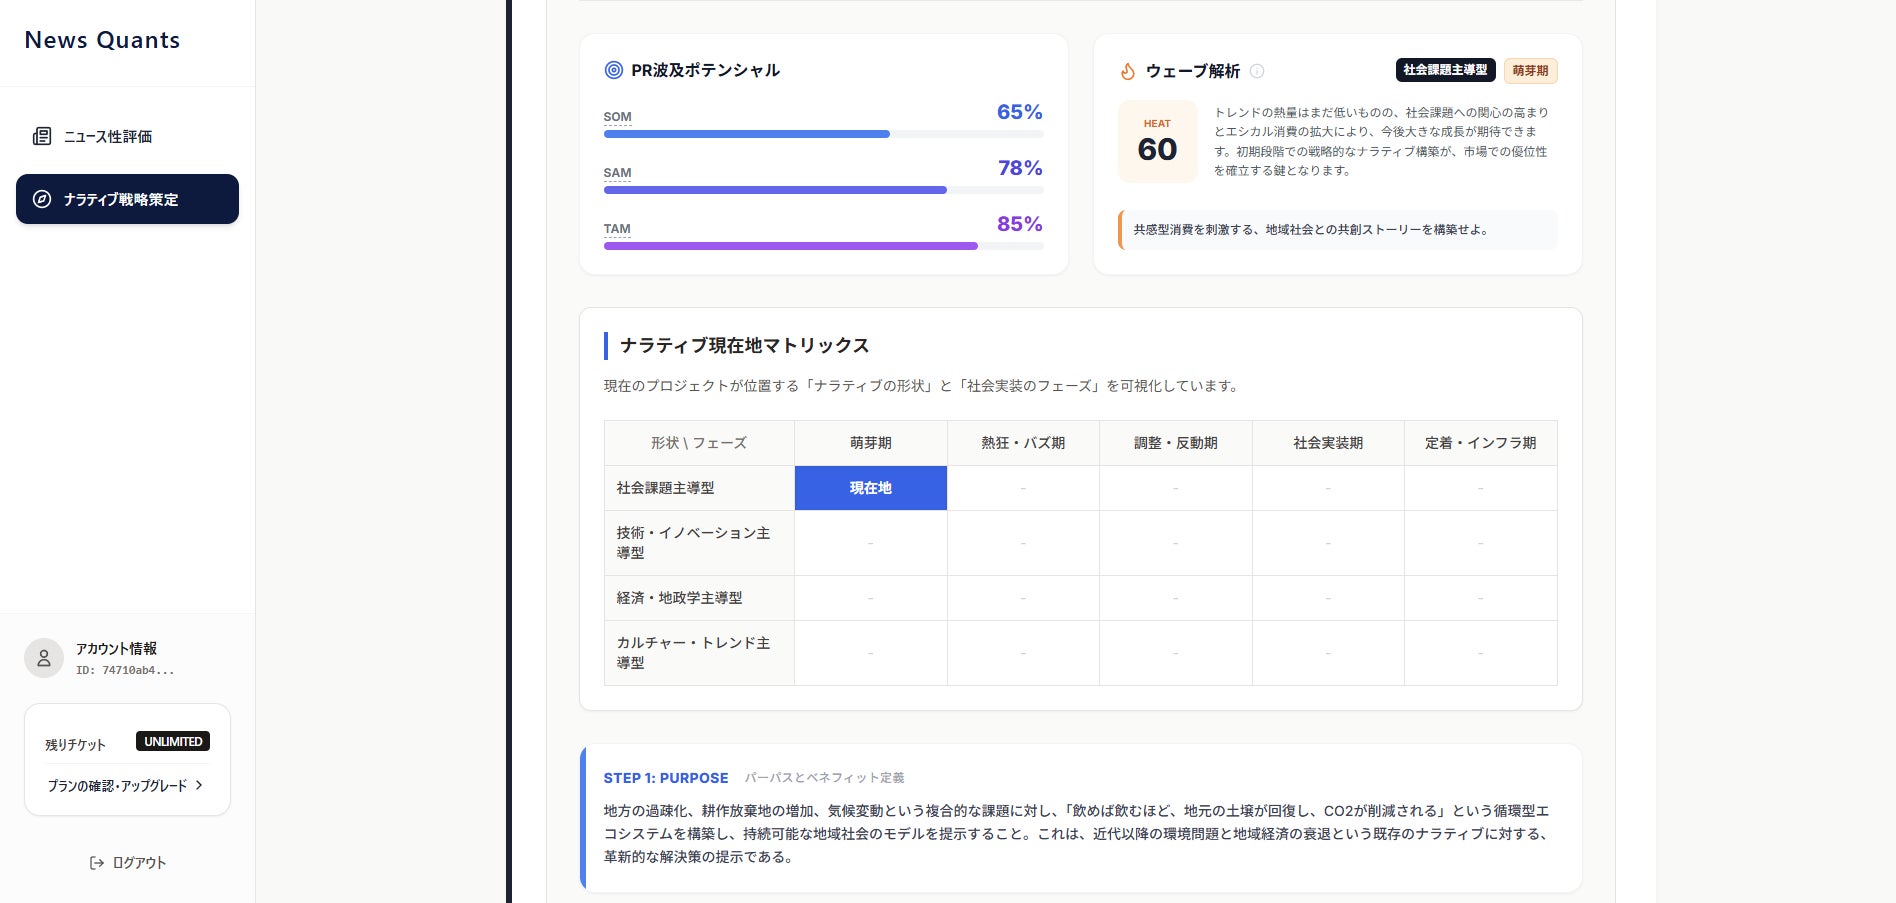The width and height of the screenshot is (1896, 903).
Task: Click the 経済・地政学主導型 row label
Action: tap(699, 598)
